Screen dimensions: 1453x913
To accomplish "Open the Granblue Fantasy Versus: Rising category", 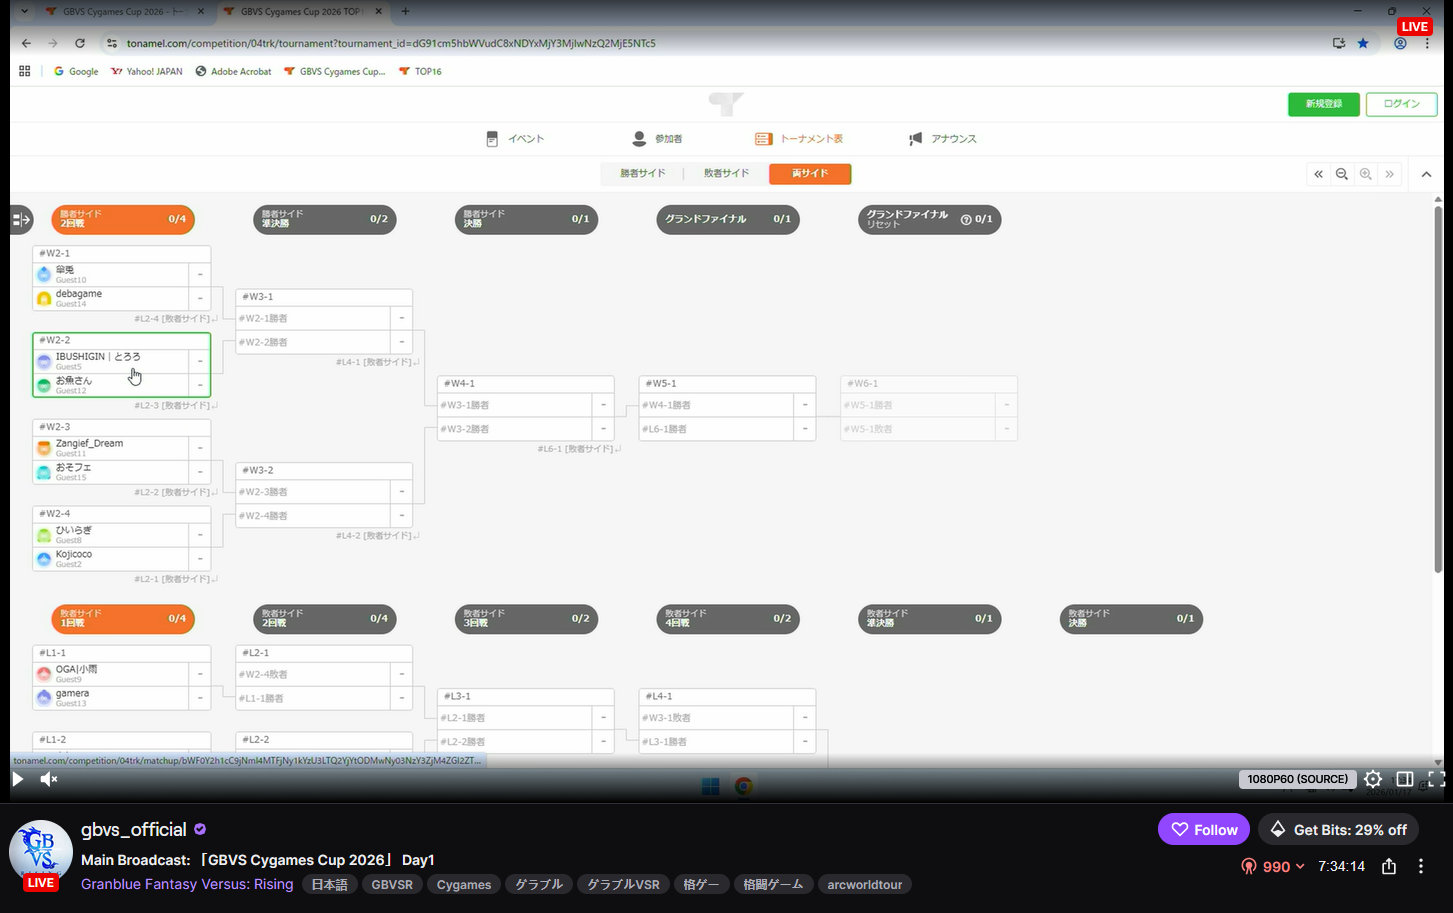I will click(x=187, y=884).
